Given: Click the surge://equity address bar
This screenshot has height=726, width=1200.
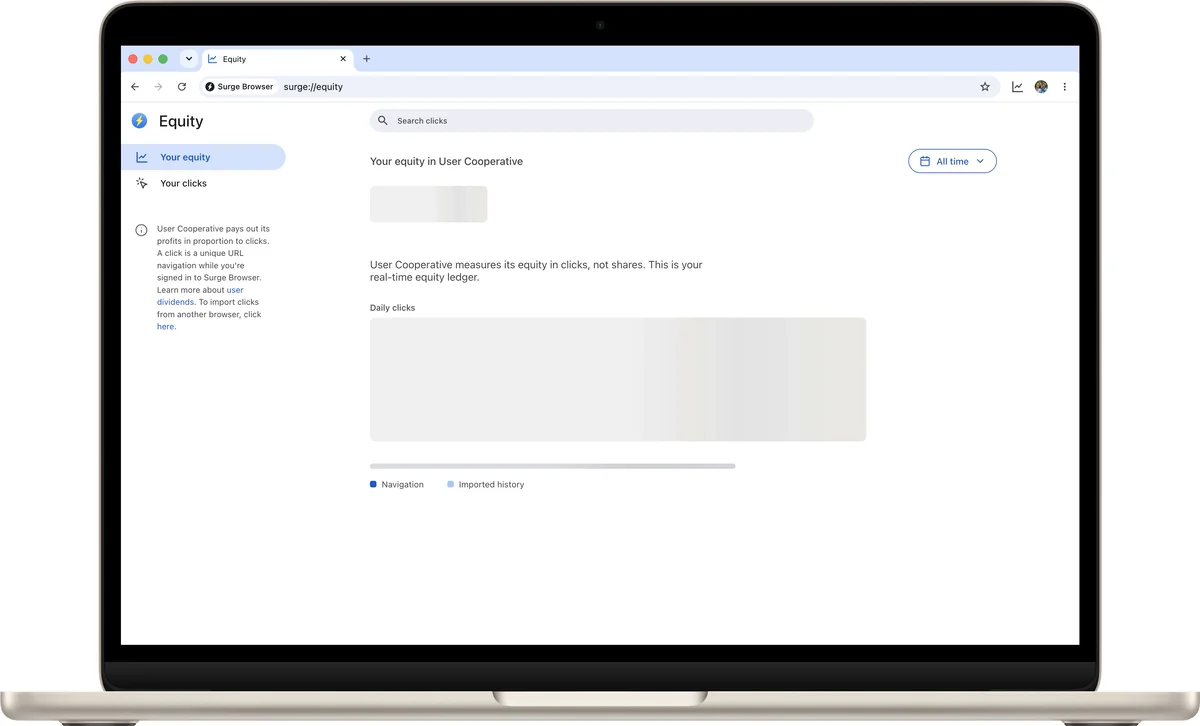Looking at the screenshot, I should pyautogui.click(x=600, y=87).
